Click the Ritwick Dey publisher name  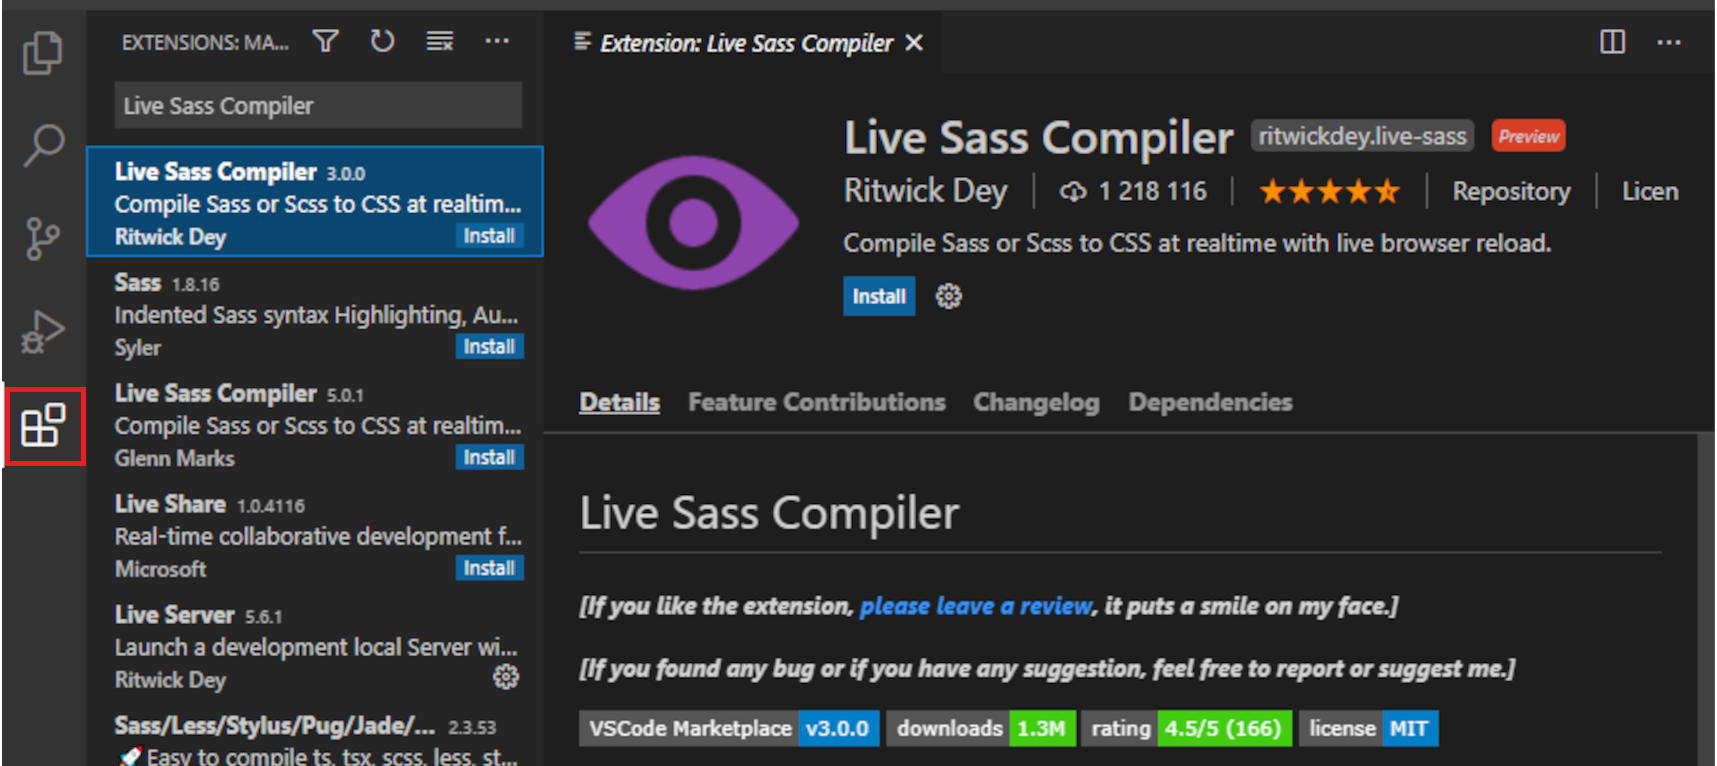click(x=925, y=190)
